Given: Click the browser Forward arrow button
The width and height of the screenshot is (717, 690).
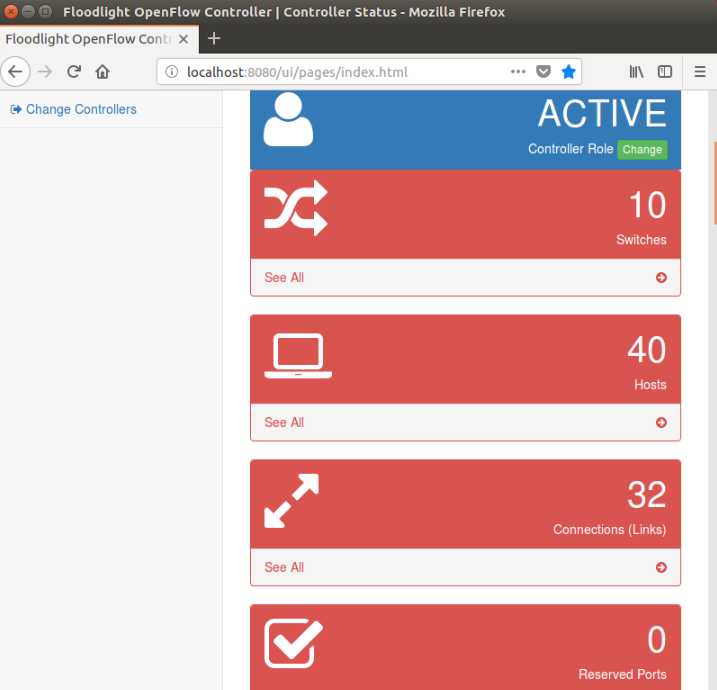Looking at the screenshot, I should [x=45, y=72].
